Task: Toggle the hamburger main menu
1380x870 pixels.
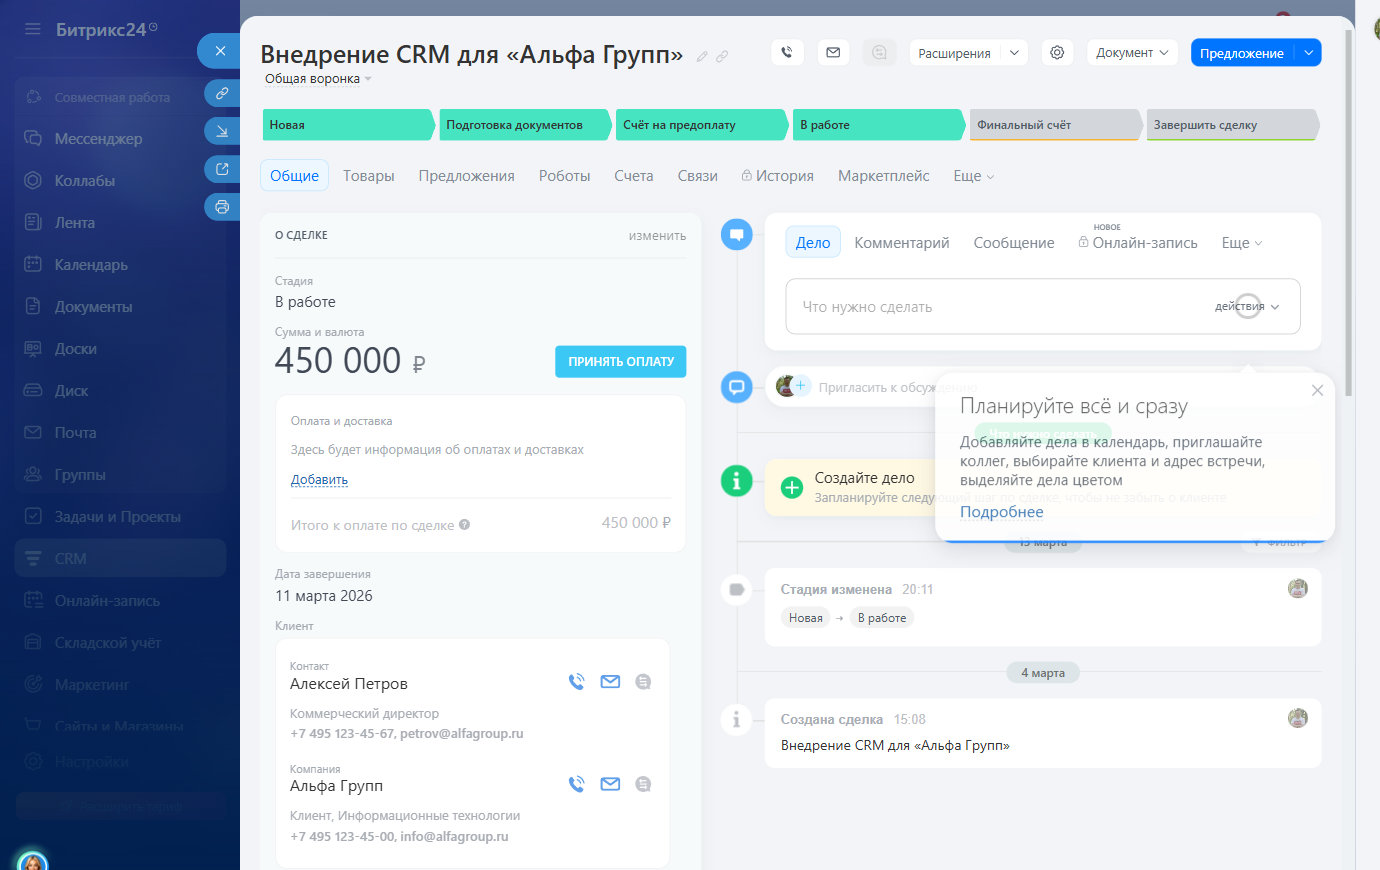Action: pos(33,29)
